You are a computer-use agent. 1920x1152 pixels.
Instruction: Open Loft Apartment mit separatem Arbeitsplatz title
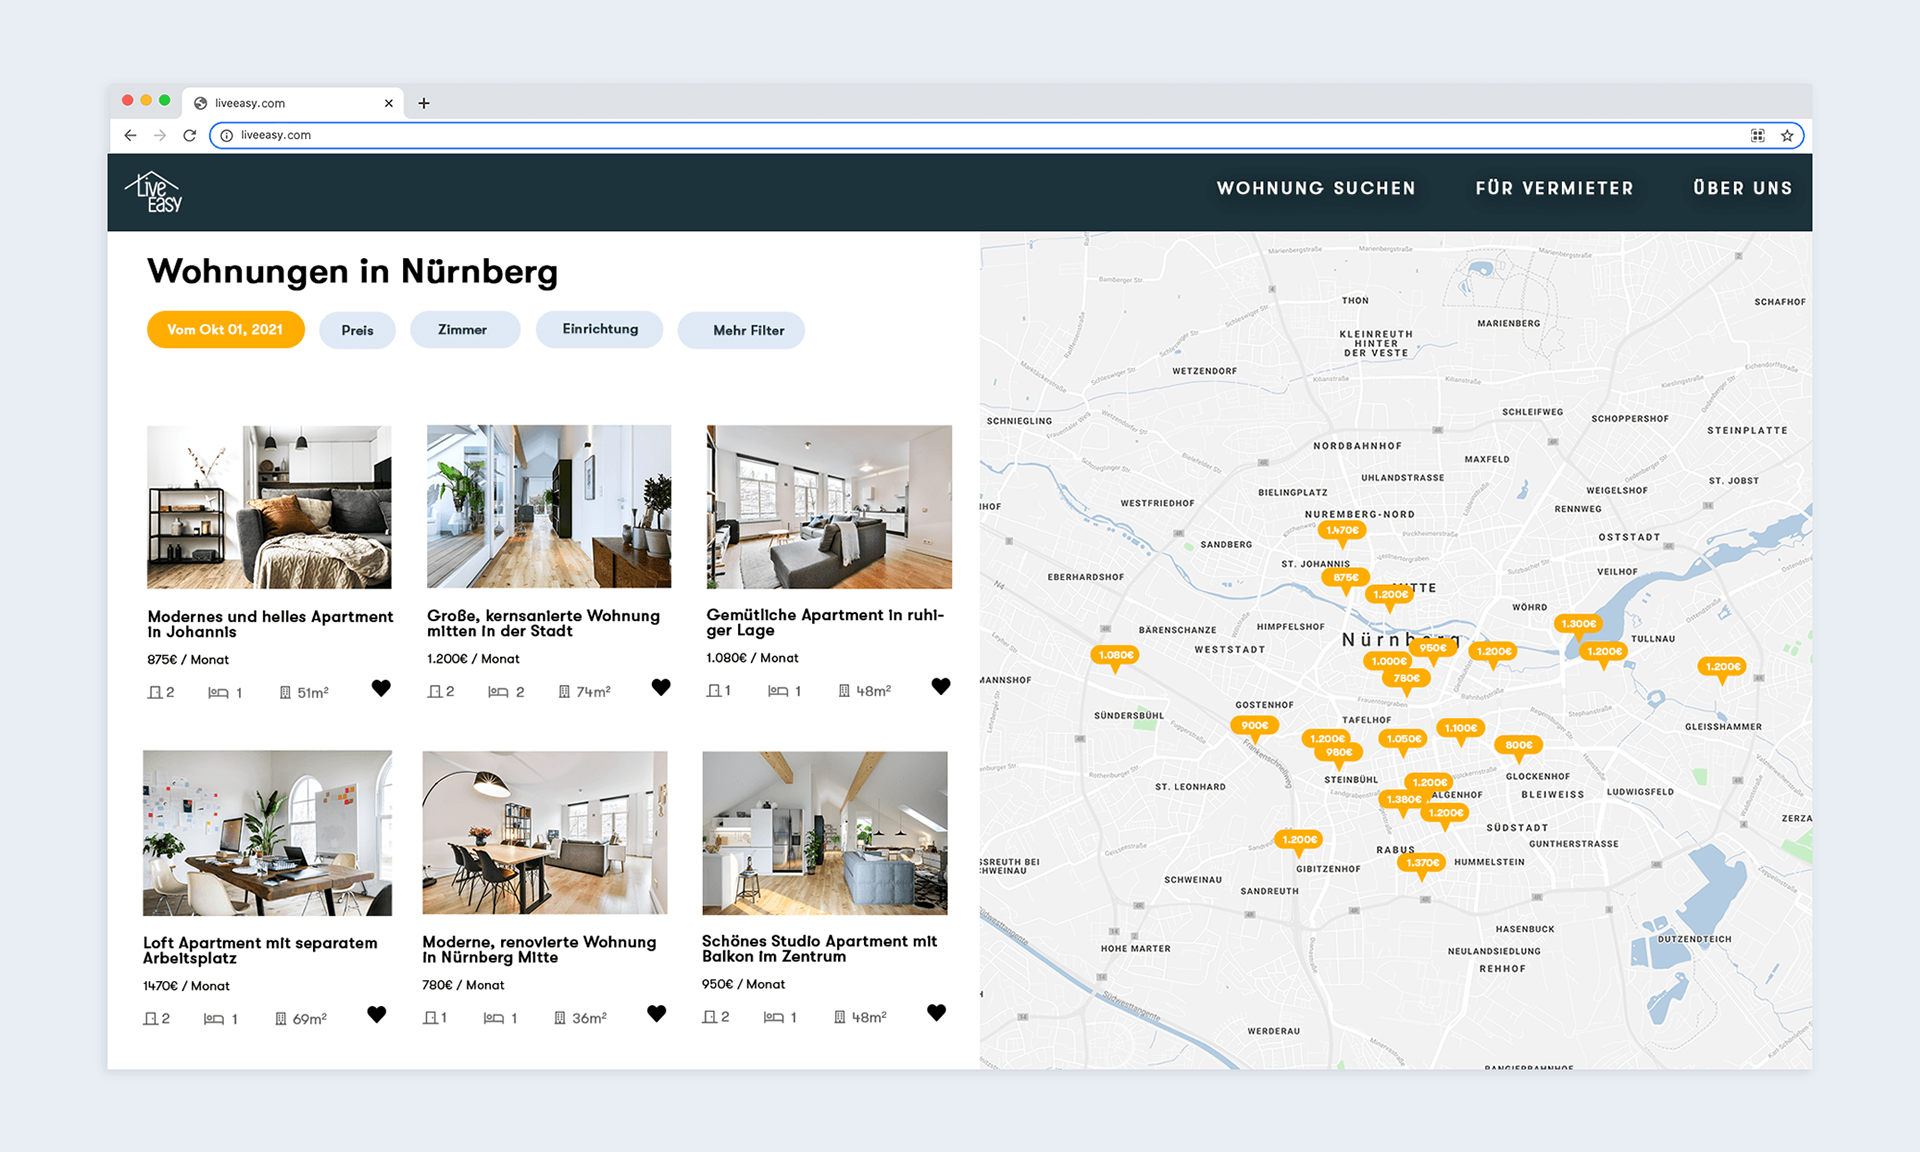point(260,950)
